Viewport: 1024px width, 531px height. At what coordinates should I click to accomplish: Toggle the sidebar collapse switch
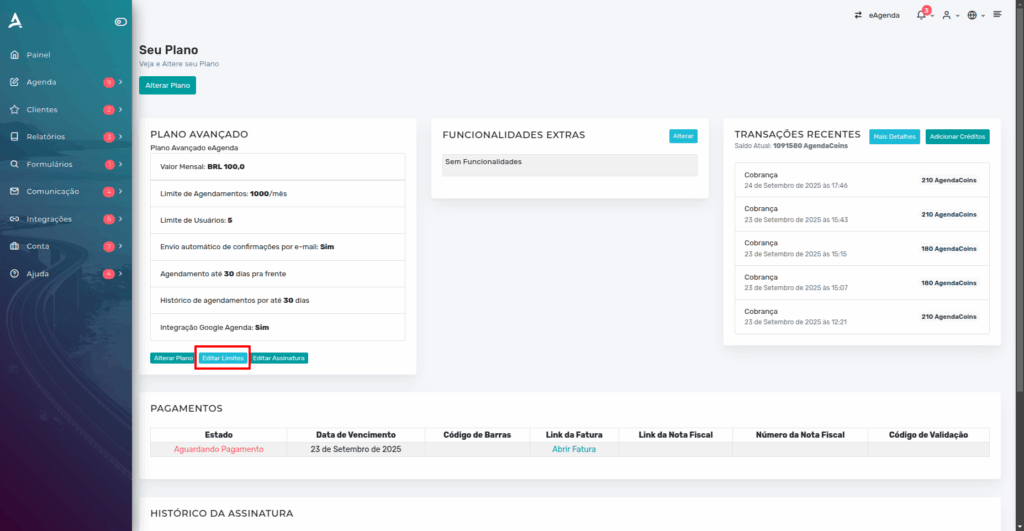tap(121, 21)
